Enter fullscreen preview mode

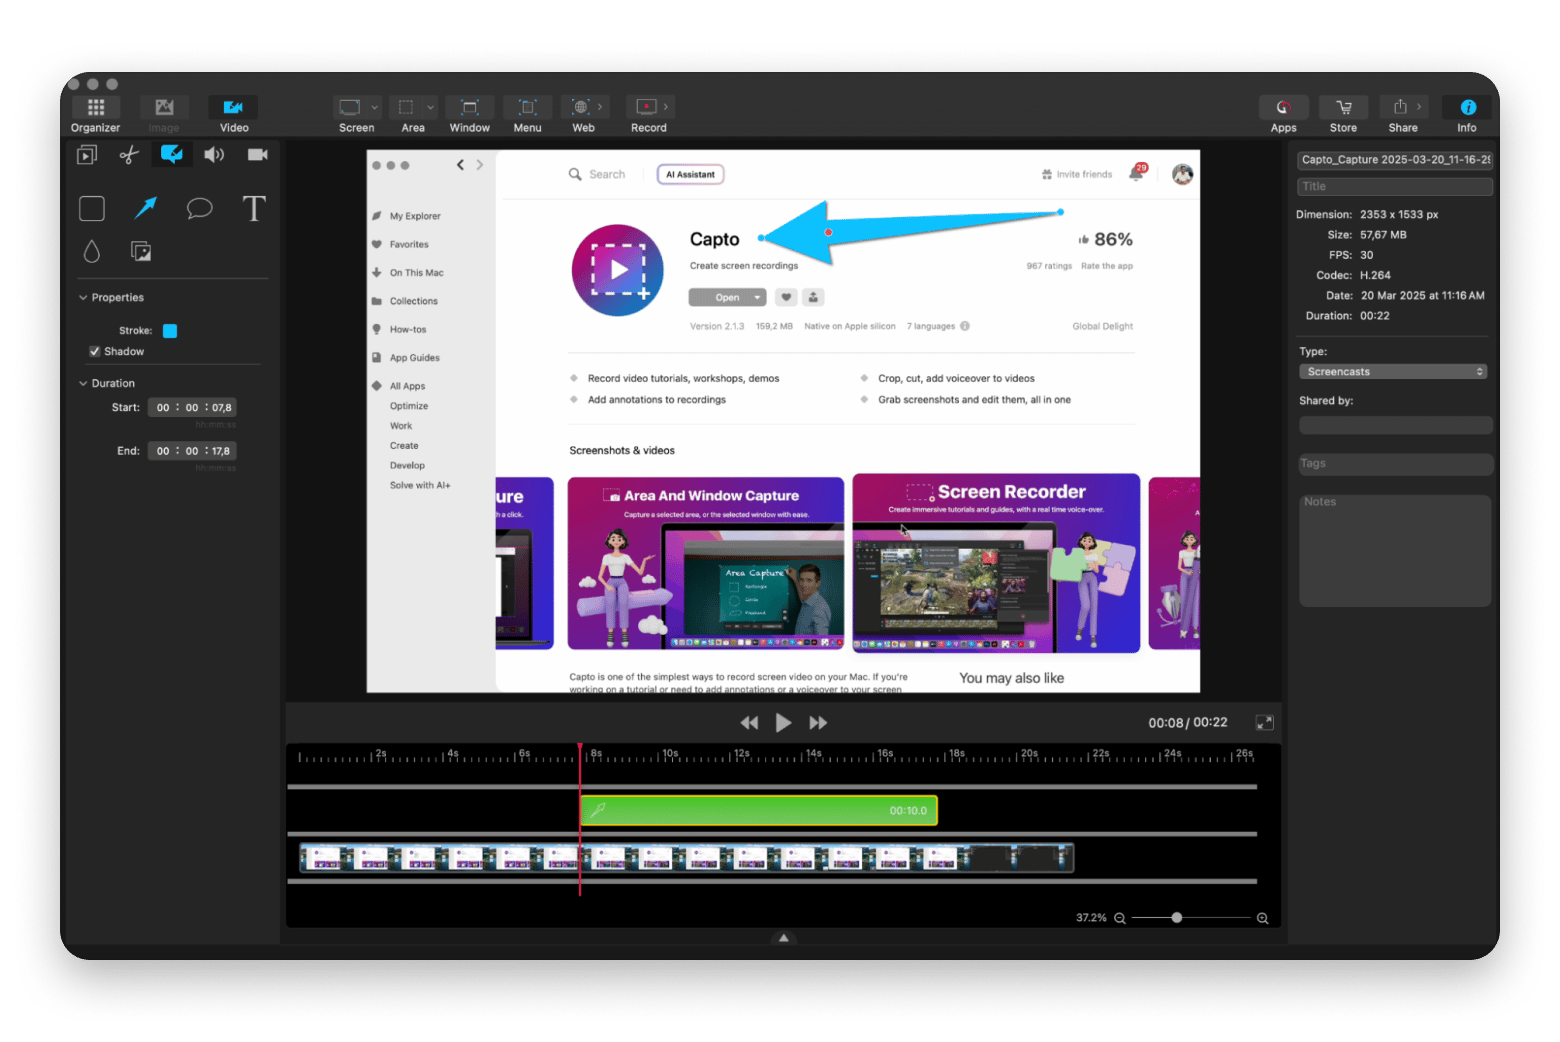(1264, 721)
